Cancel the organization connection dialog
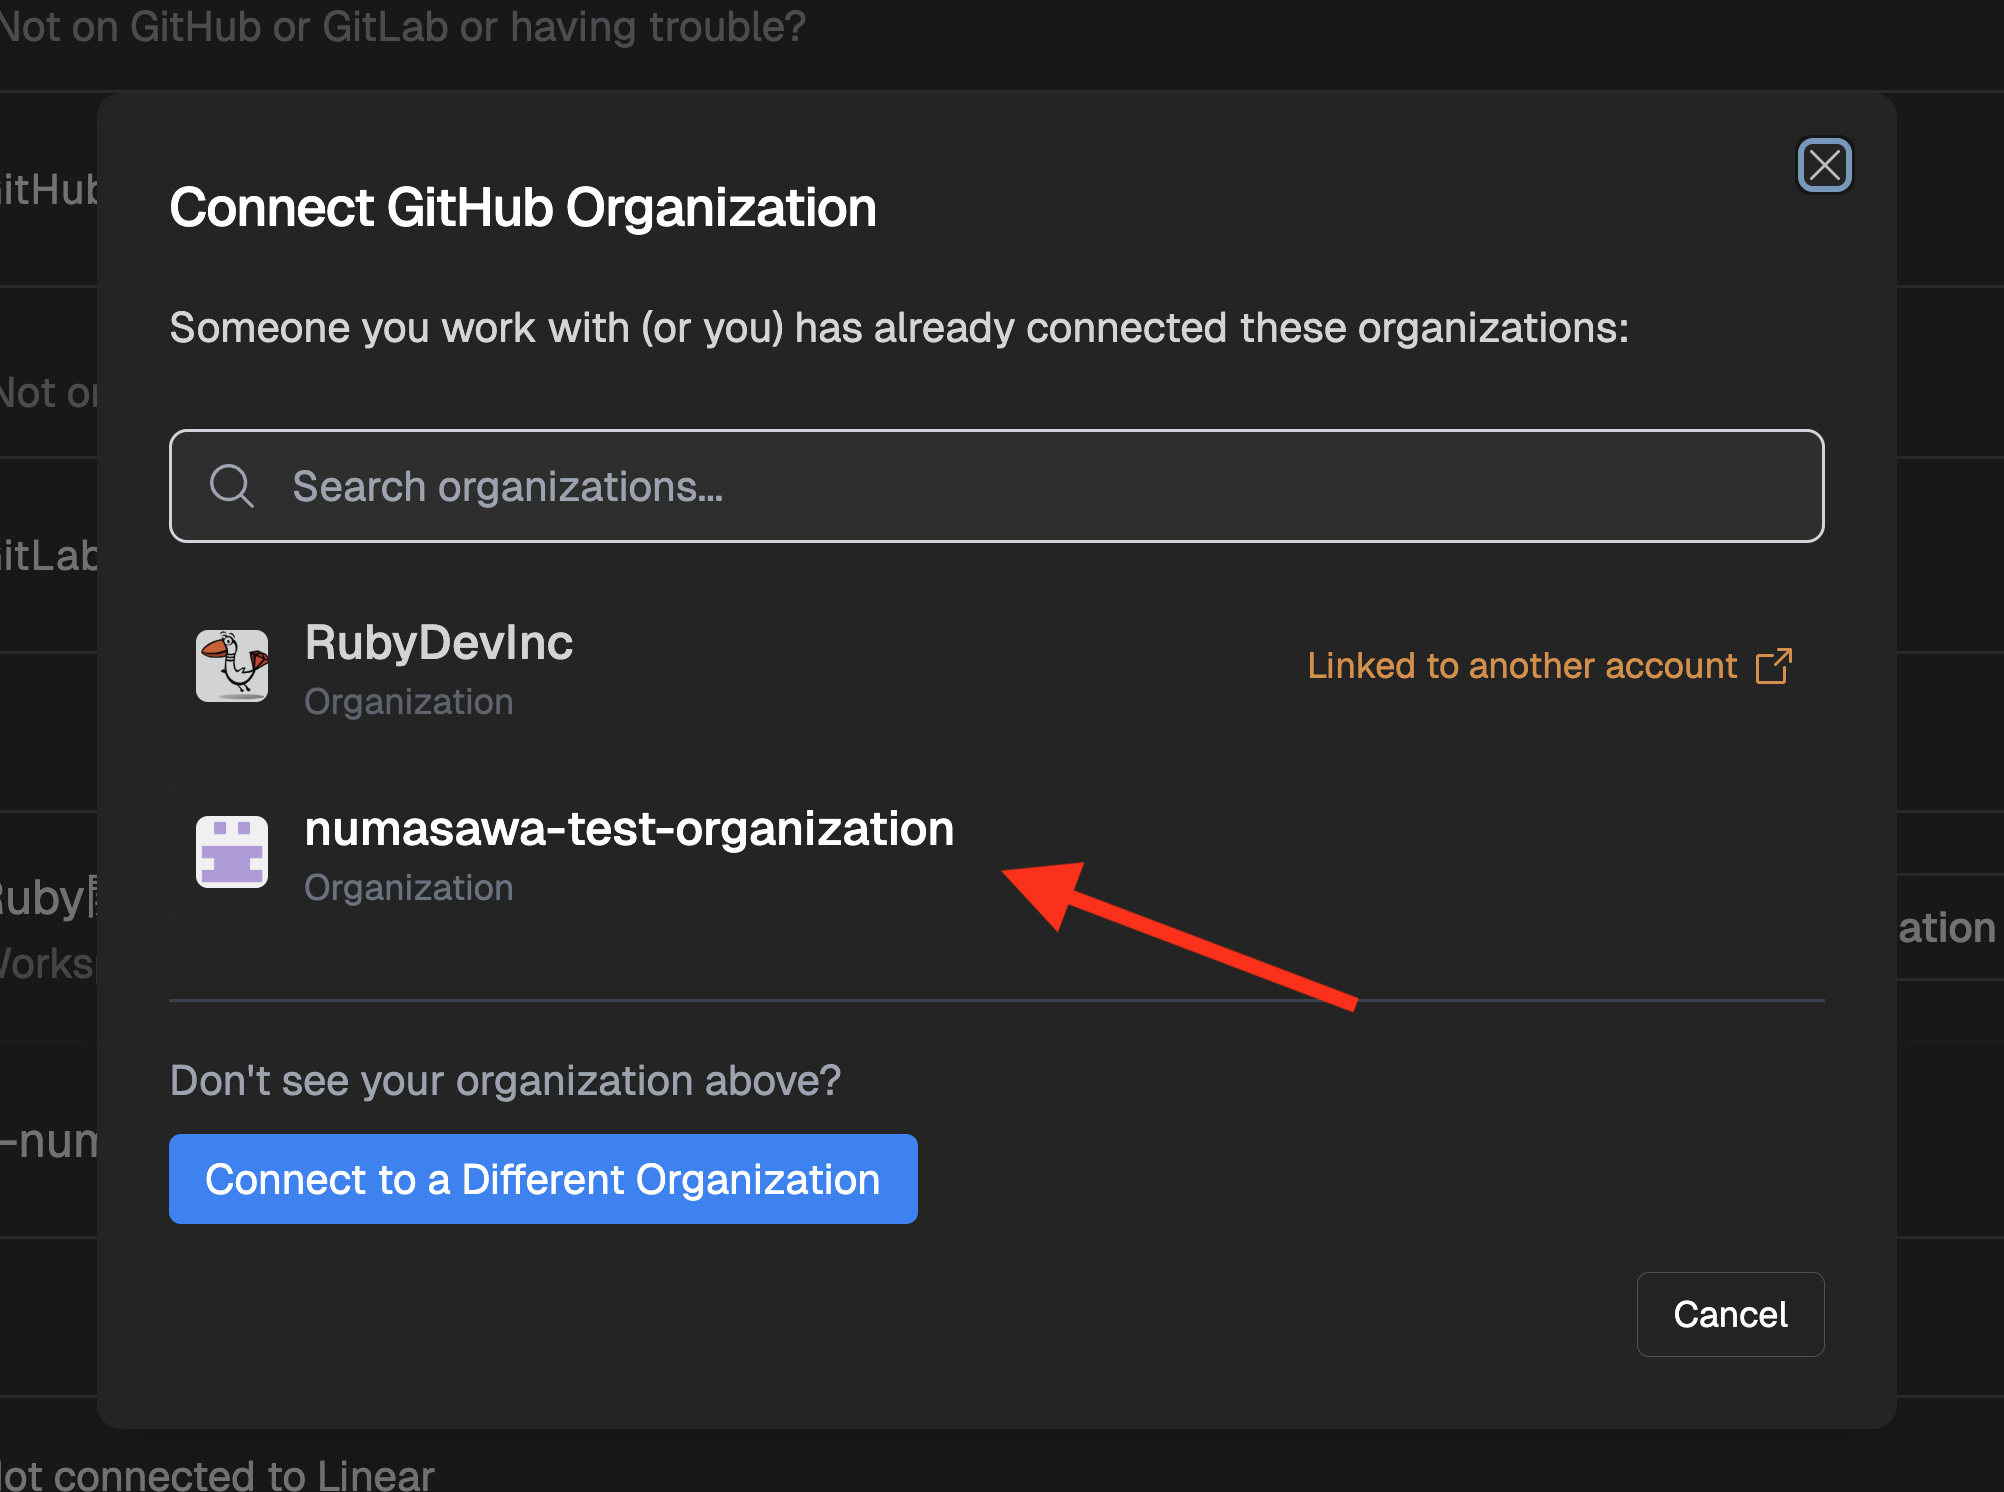 [x=1729, y=1314]
